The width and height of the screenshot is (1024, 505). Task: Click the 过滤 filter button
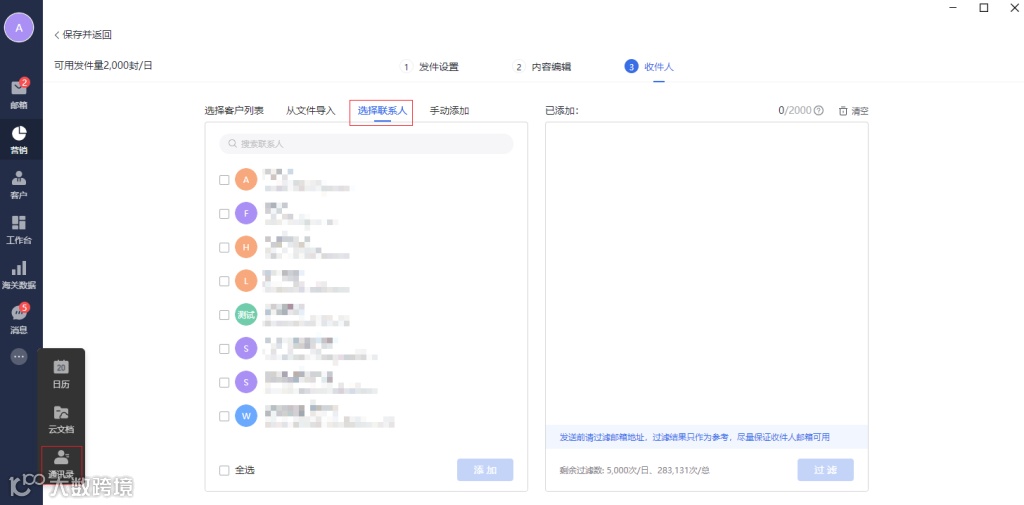[x=825, y=470]
